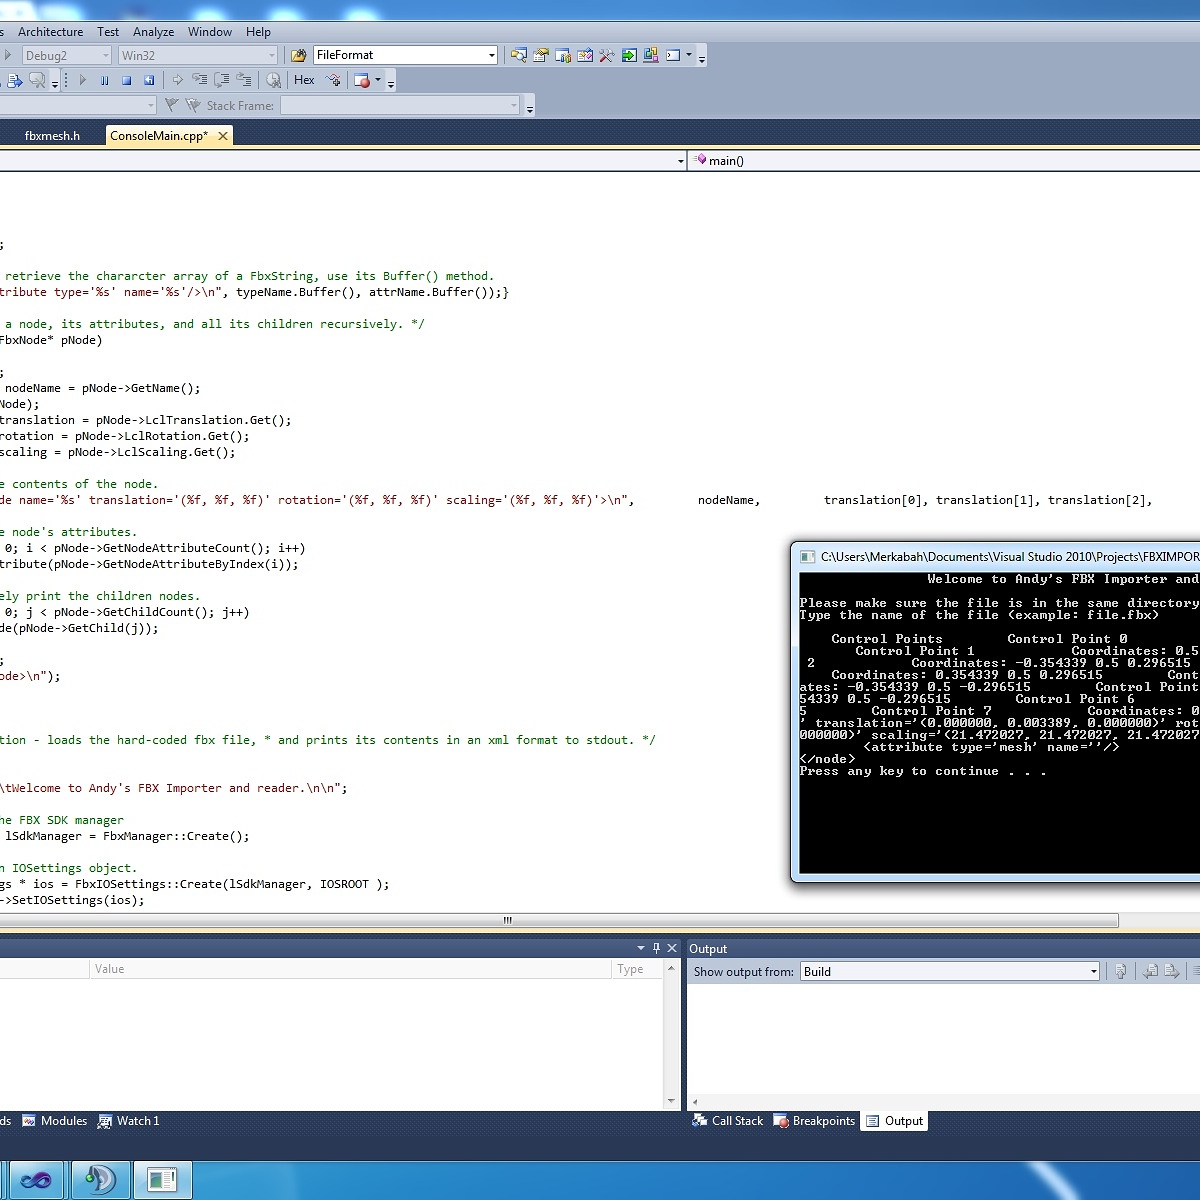Viewport: 1200px width, 1200px height.
Task: Open the Analyze menu
Action: (x=153, y=32)
